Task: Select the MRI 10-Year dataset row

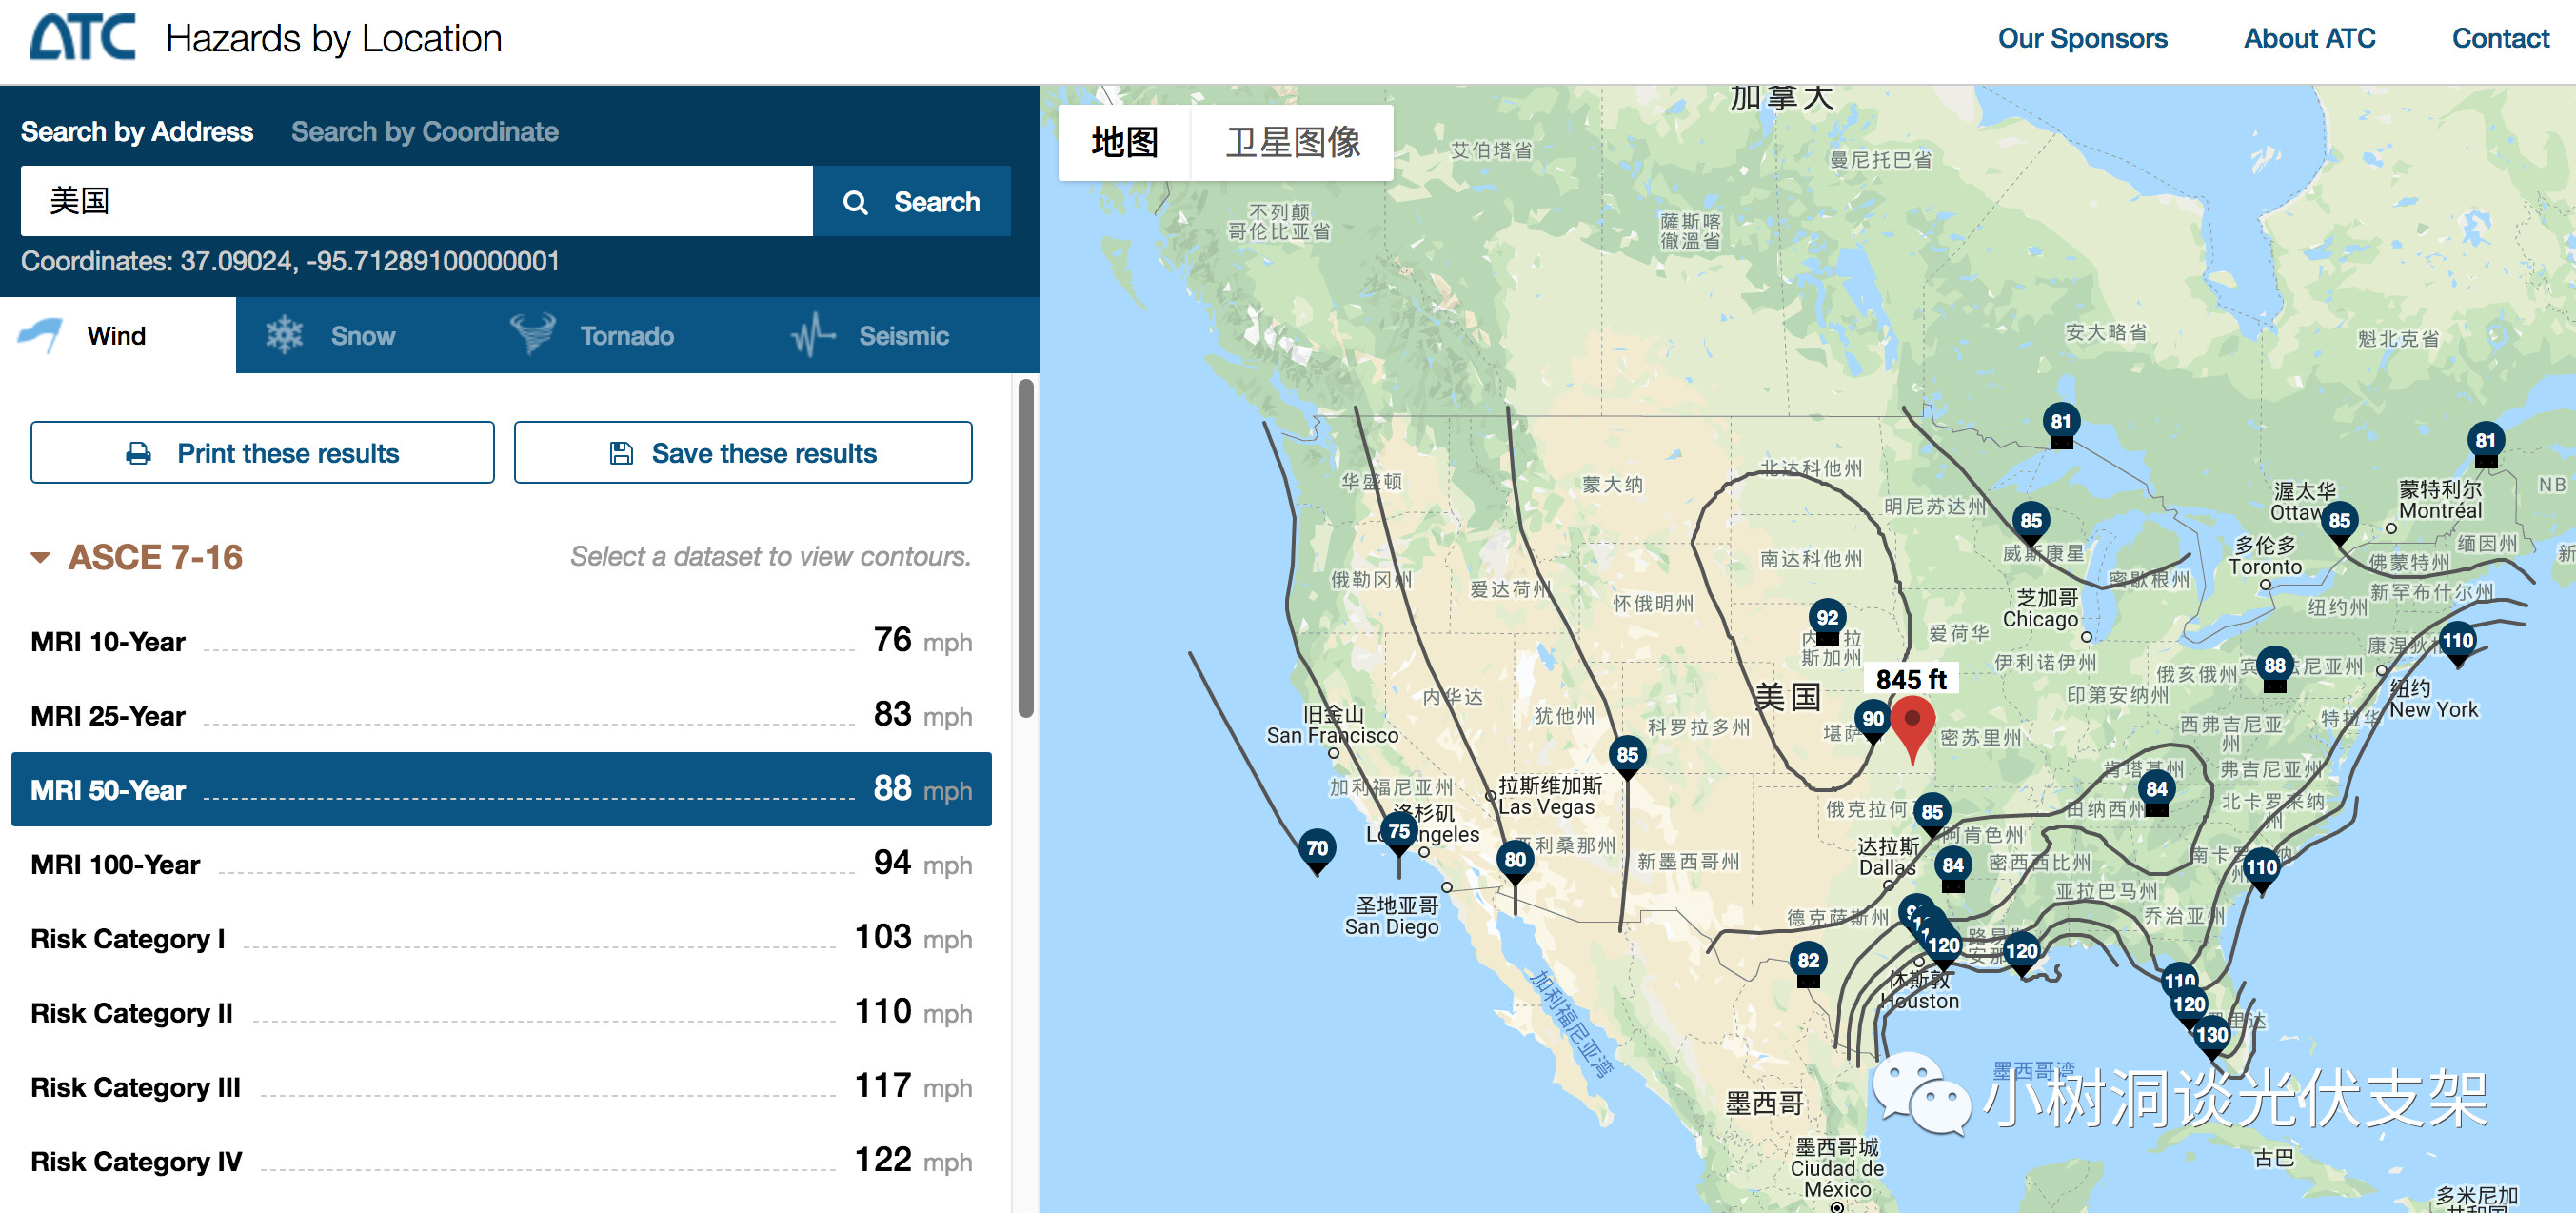Action: pos(501,641)
